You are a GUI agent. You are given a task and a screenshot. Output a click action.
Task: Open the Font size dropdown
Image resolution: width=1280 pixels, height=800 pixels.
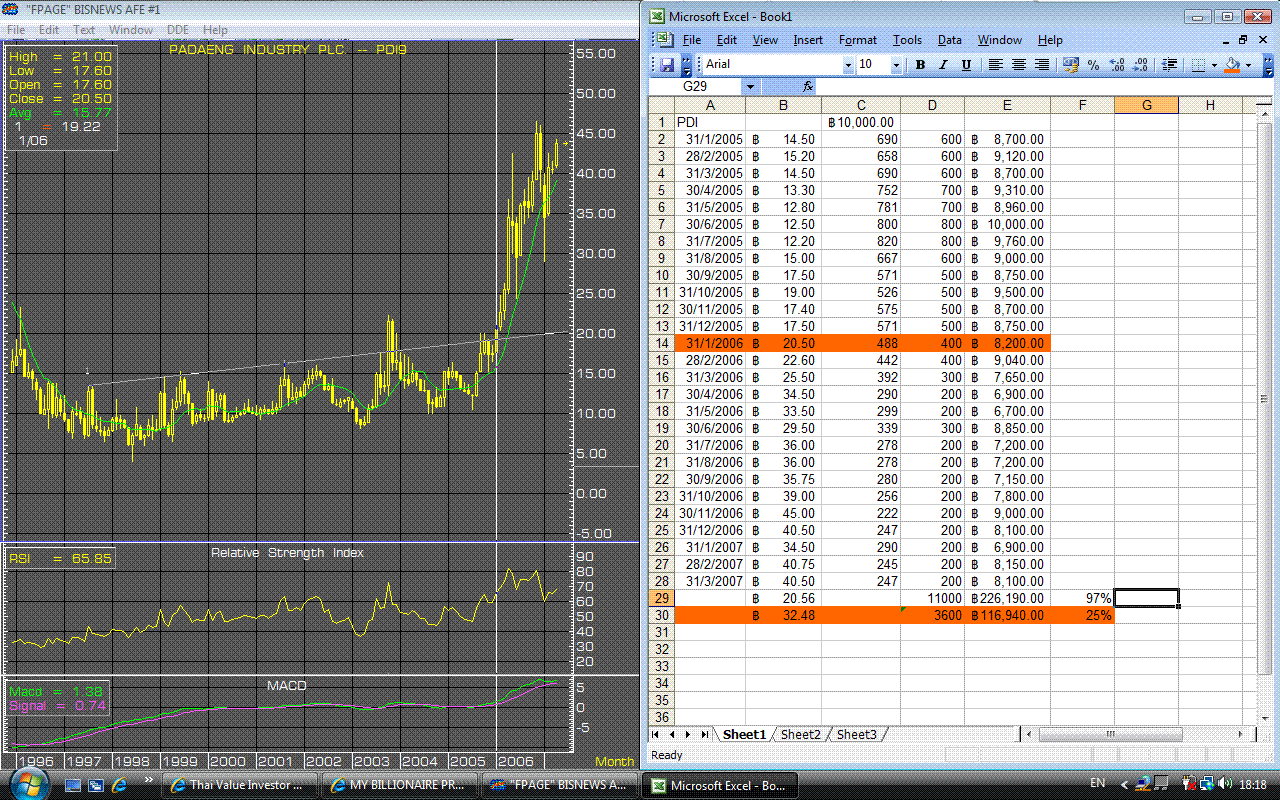tap(896, 64)
